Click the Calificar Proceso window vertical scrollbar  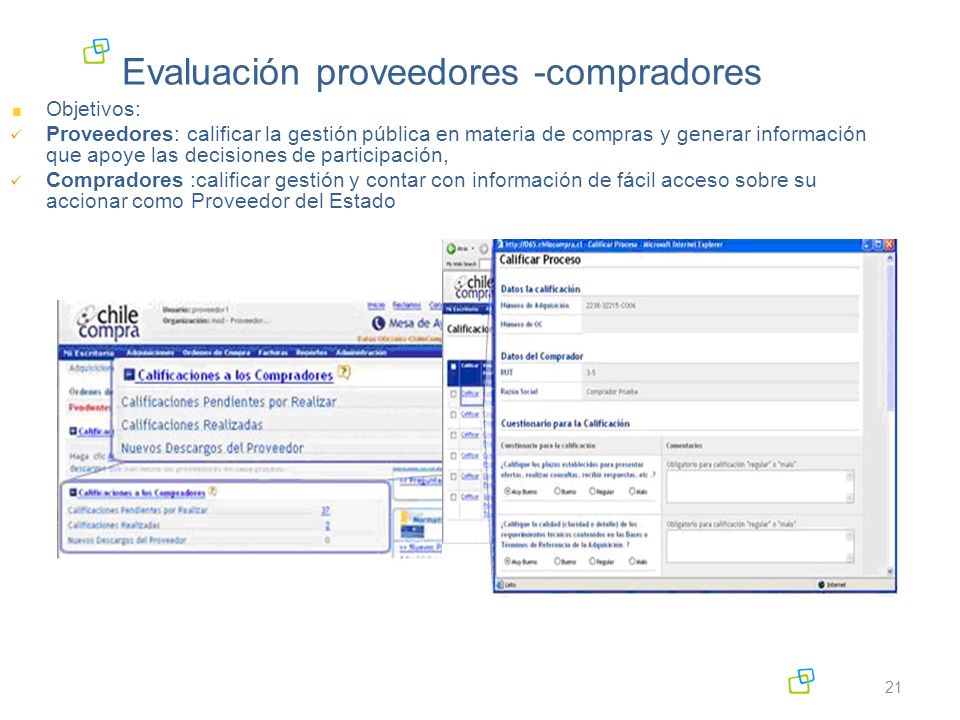pos(890,416)
